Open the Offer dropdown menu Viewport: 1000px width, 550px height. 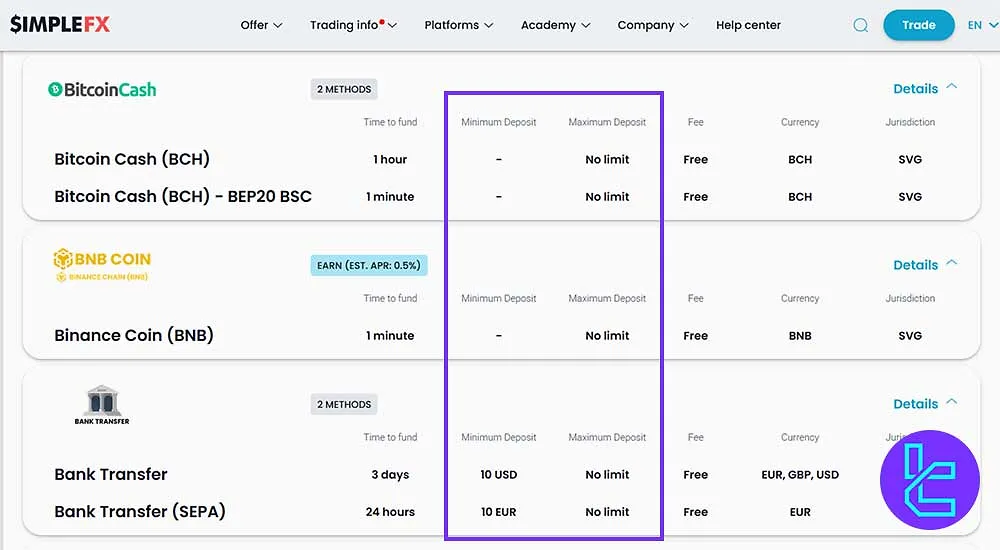pos(261,25)
